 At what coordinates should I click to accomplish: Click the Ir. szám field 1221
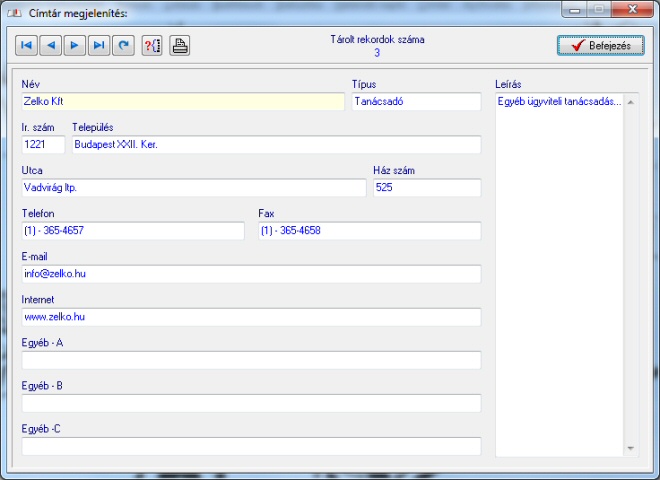click(x=43, y=144)
